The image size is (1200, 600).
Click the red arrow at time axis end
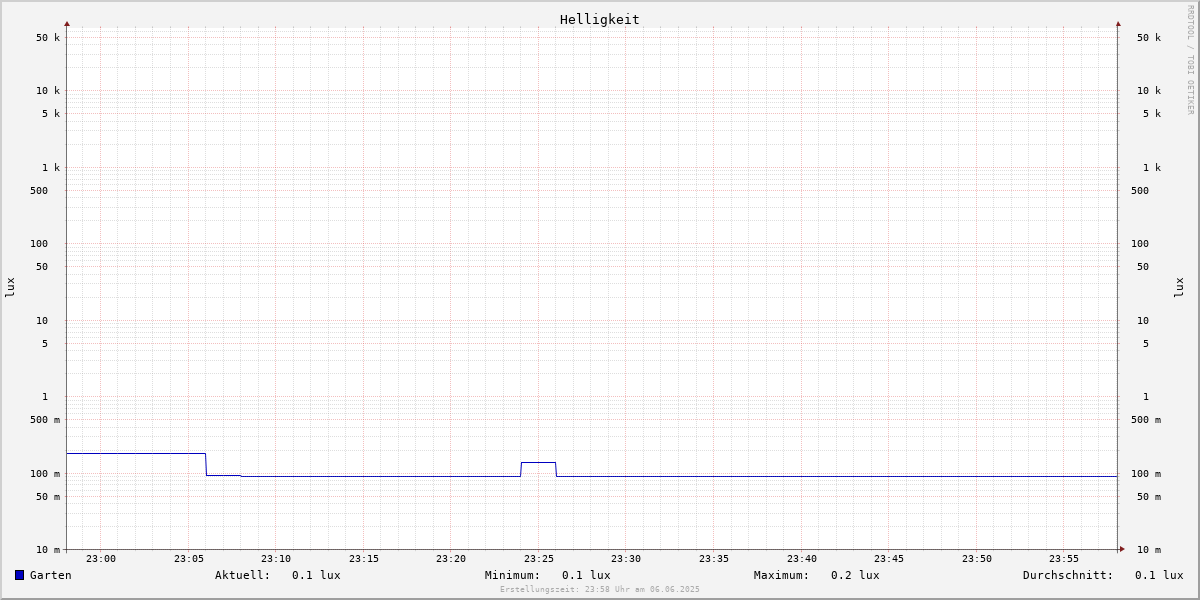point(1122,549)
